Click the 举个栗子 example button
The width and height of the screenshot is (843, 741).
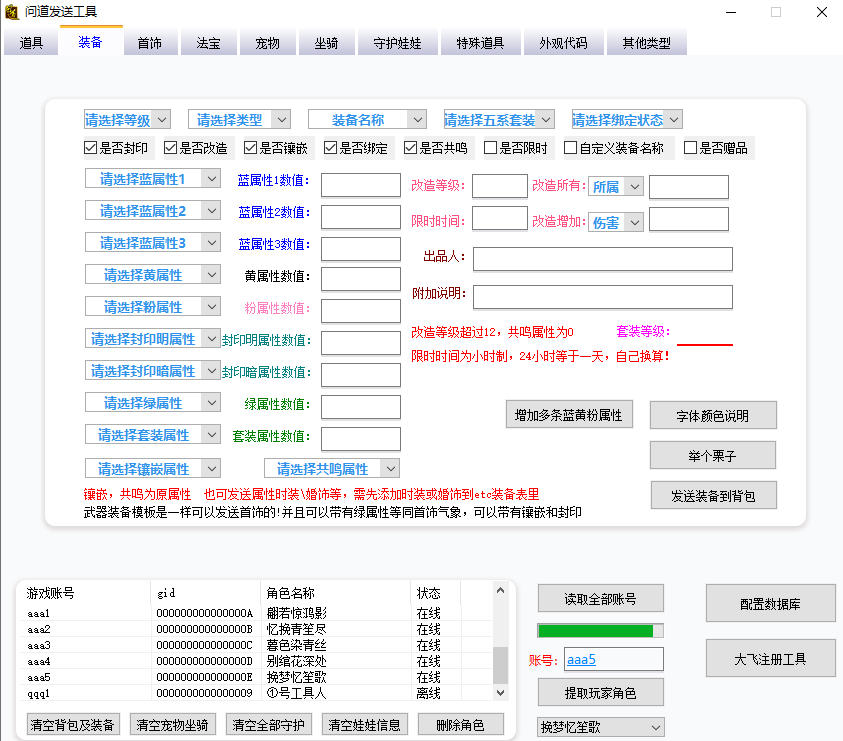(x=713, y=455)
